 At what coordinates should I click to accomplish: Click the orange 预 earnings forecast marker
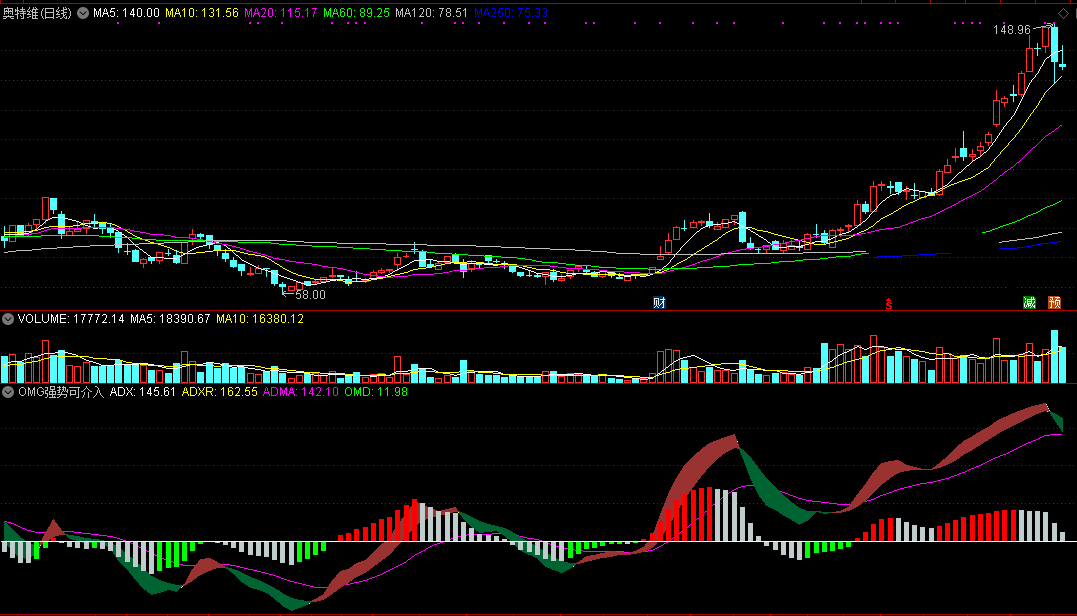click(1054, 303)
